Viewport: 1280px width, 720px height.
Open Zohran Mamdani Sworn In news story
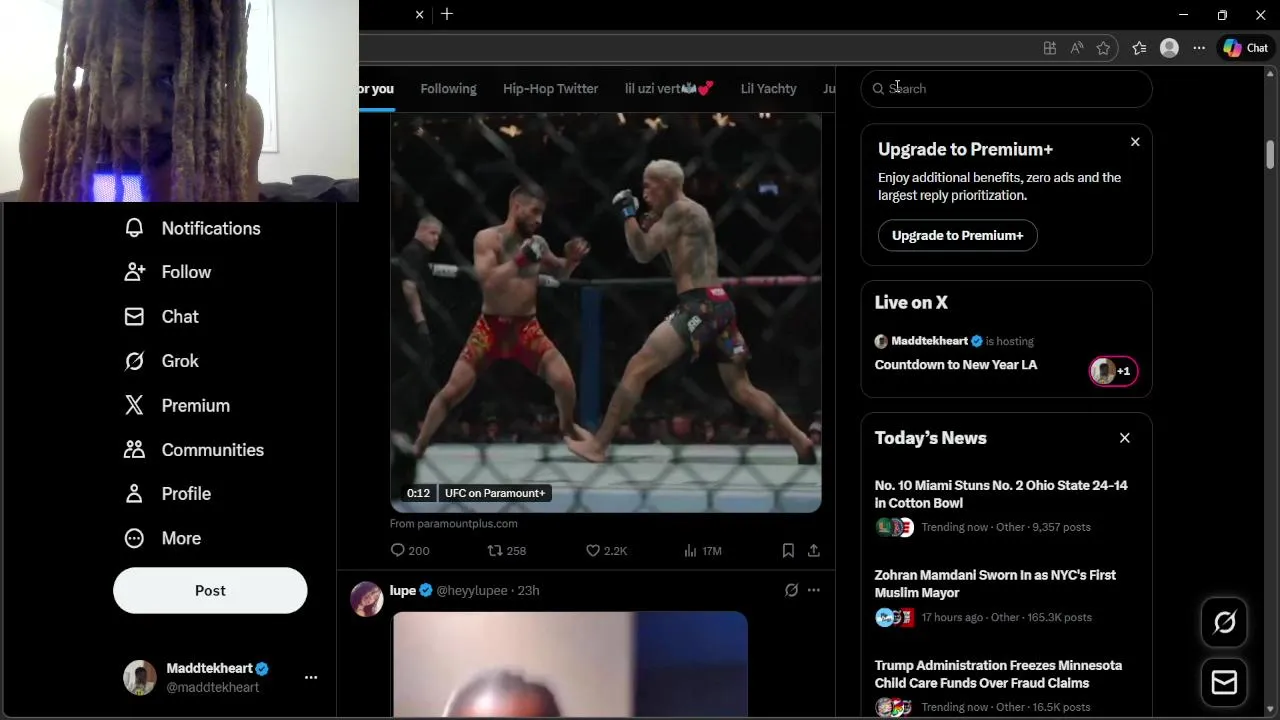pos(995,584)
